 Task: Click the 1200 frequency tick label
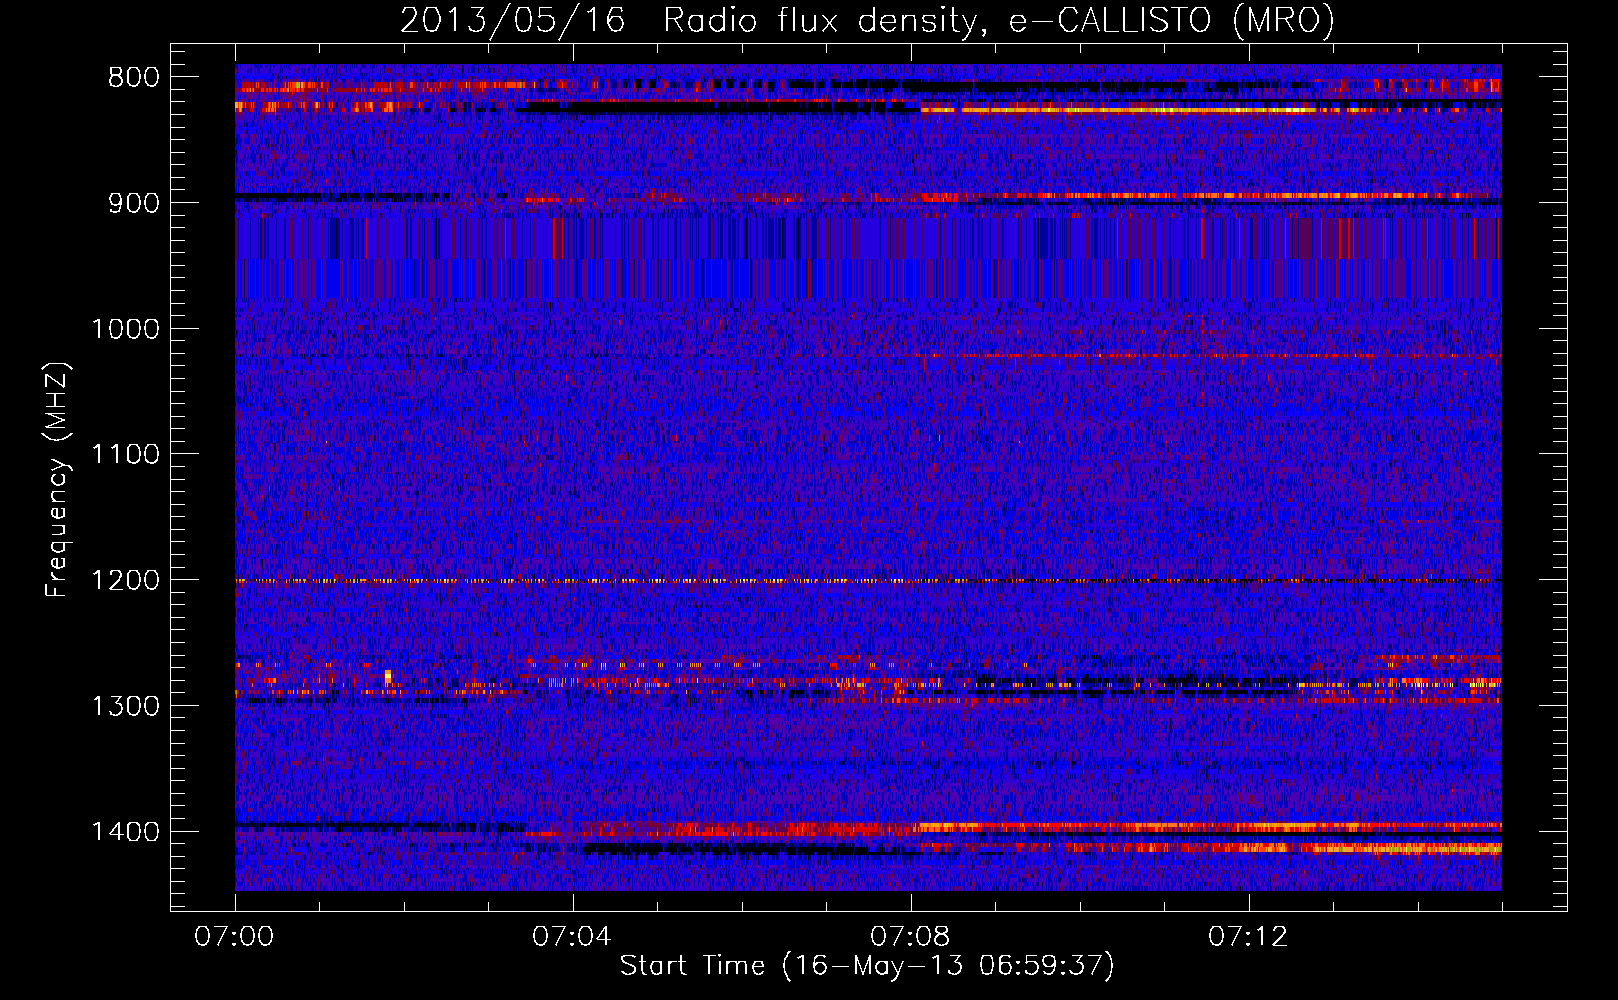[125, 581]
